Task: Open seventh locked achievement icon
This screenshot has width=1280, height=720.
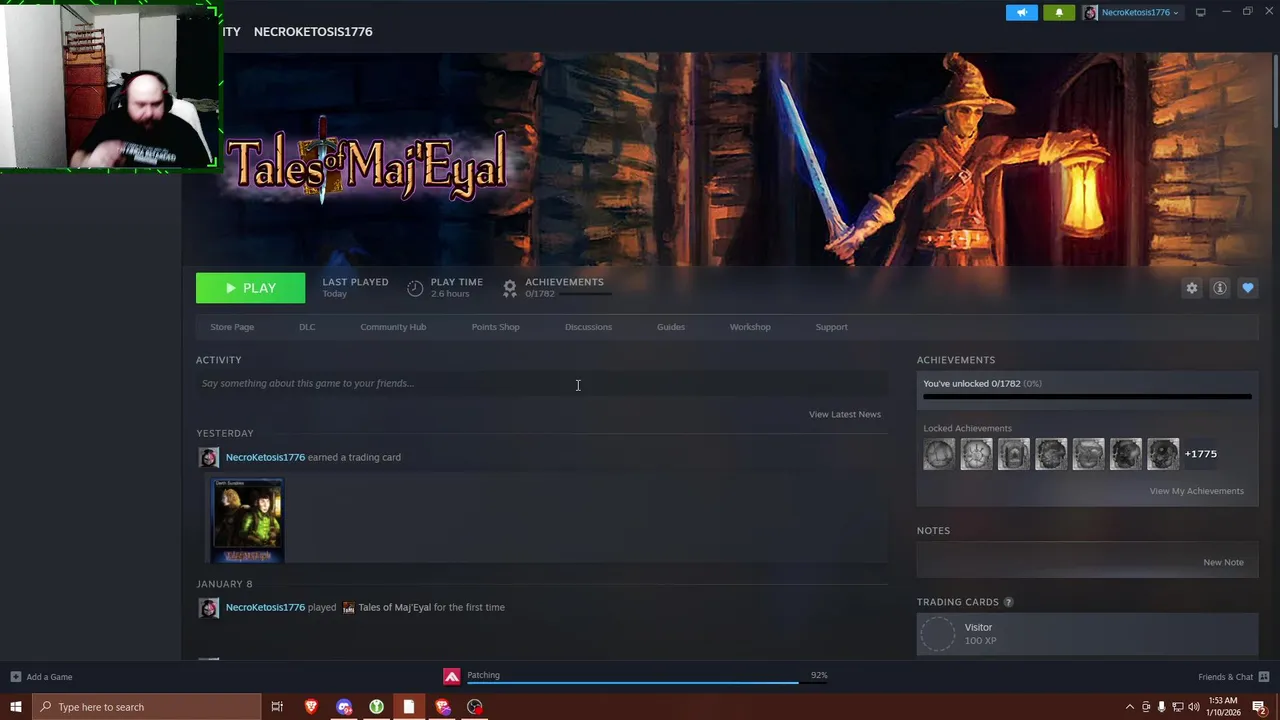Action: coord(1163,454)
